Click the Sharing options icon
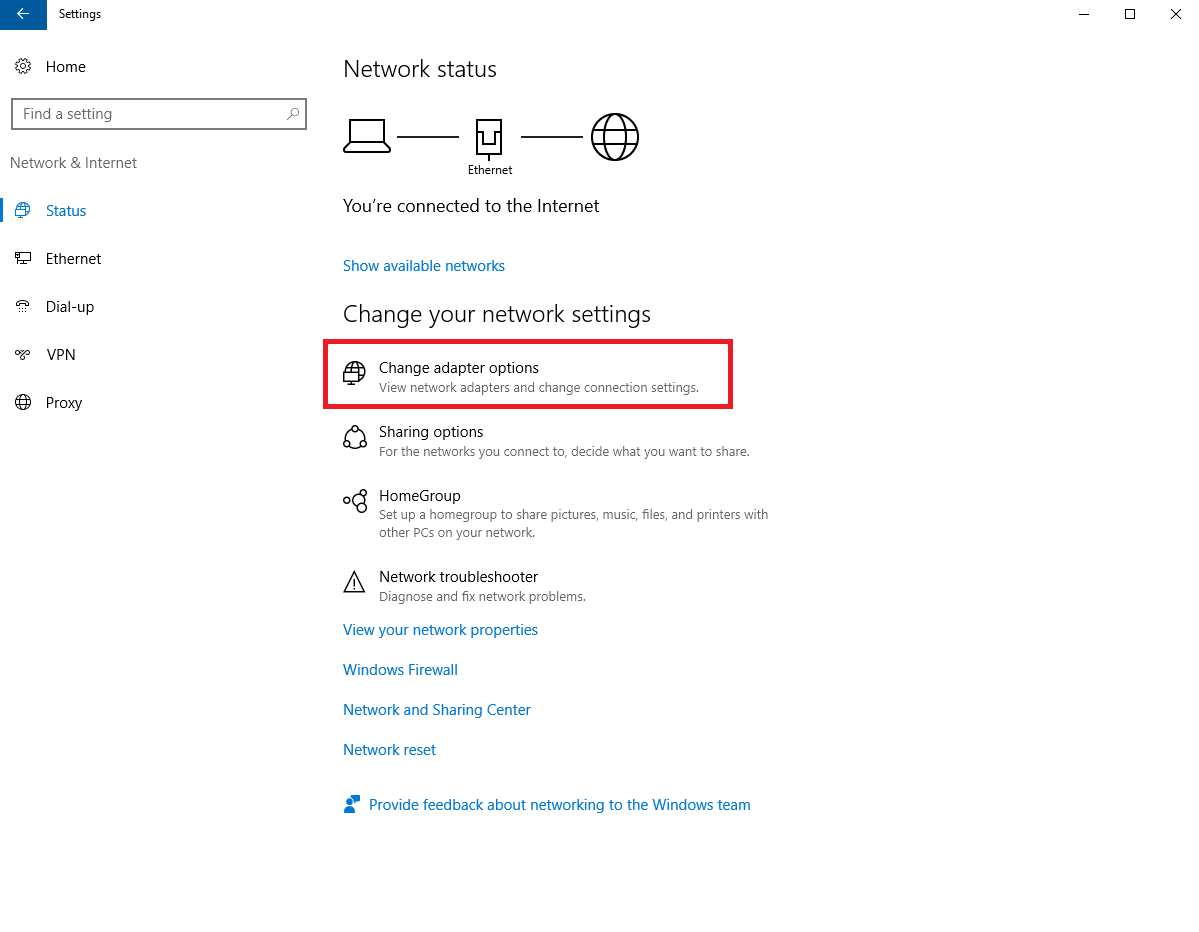The image size is (1199, 932). coord(355,437)
